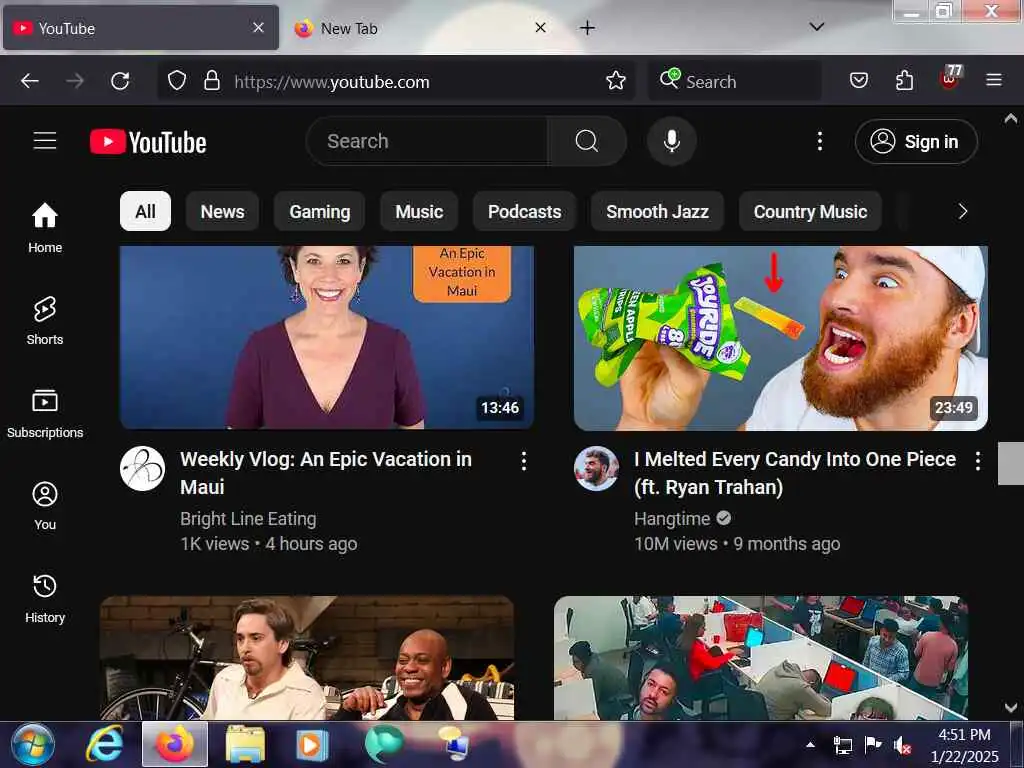Open Shorts in the sidebar
Image resolution: width=1024 pixels, height=768 pixels.
click(45, 320)
